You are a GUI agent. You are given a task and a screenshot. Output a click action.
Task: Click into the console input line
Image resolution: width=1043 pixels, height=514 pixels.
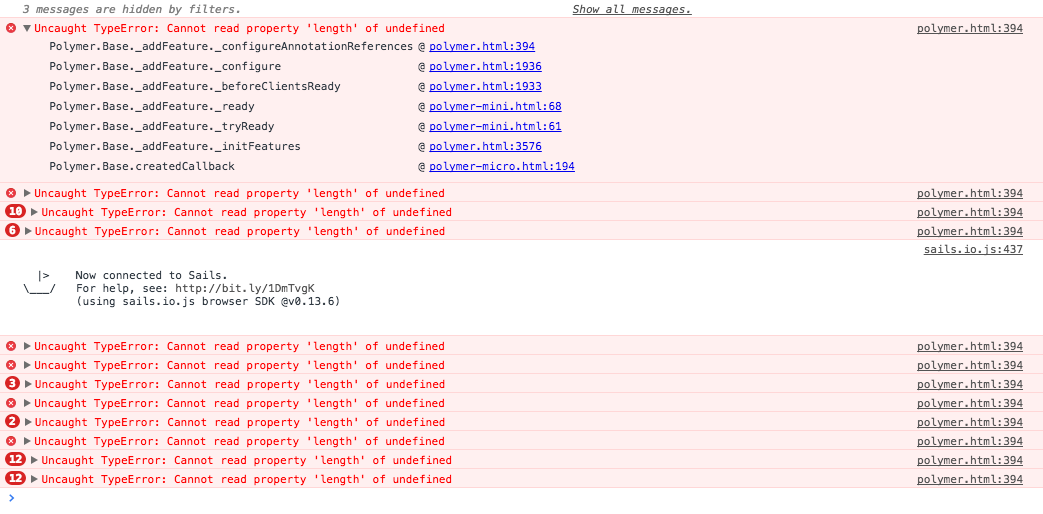point(500,497)
